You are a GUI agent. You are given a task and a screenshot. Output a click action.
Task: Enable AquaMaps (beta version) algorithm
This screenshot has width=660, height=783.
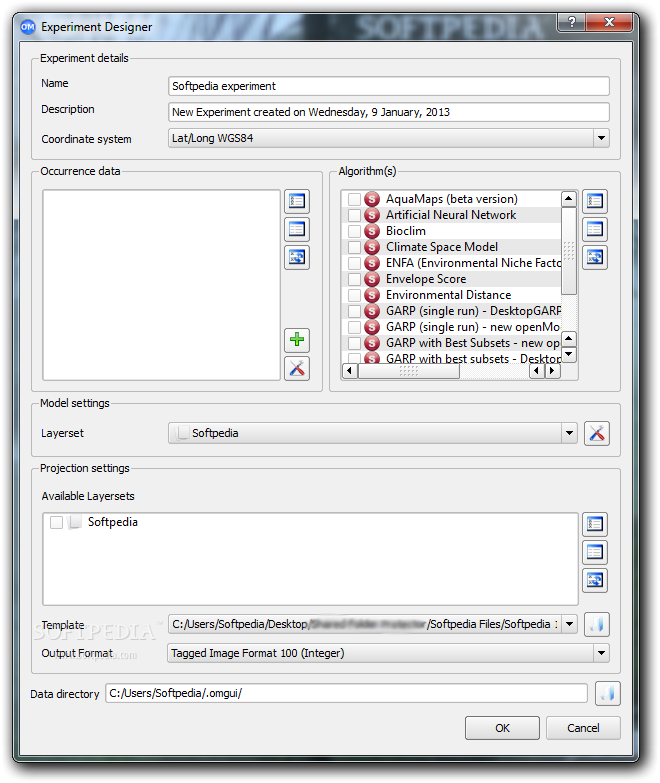tap(354, 199)
